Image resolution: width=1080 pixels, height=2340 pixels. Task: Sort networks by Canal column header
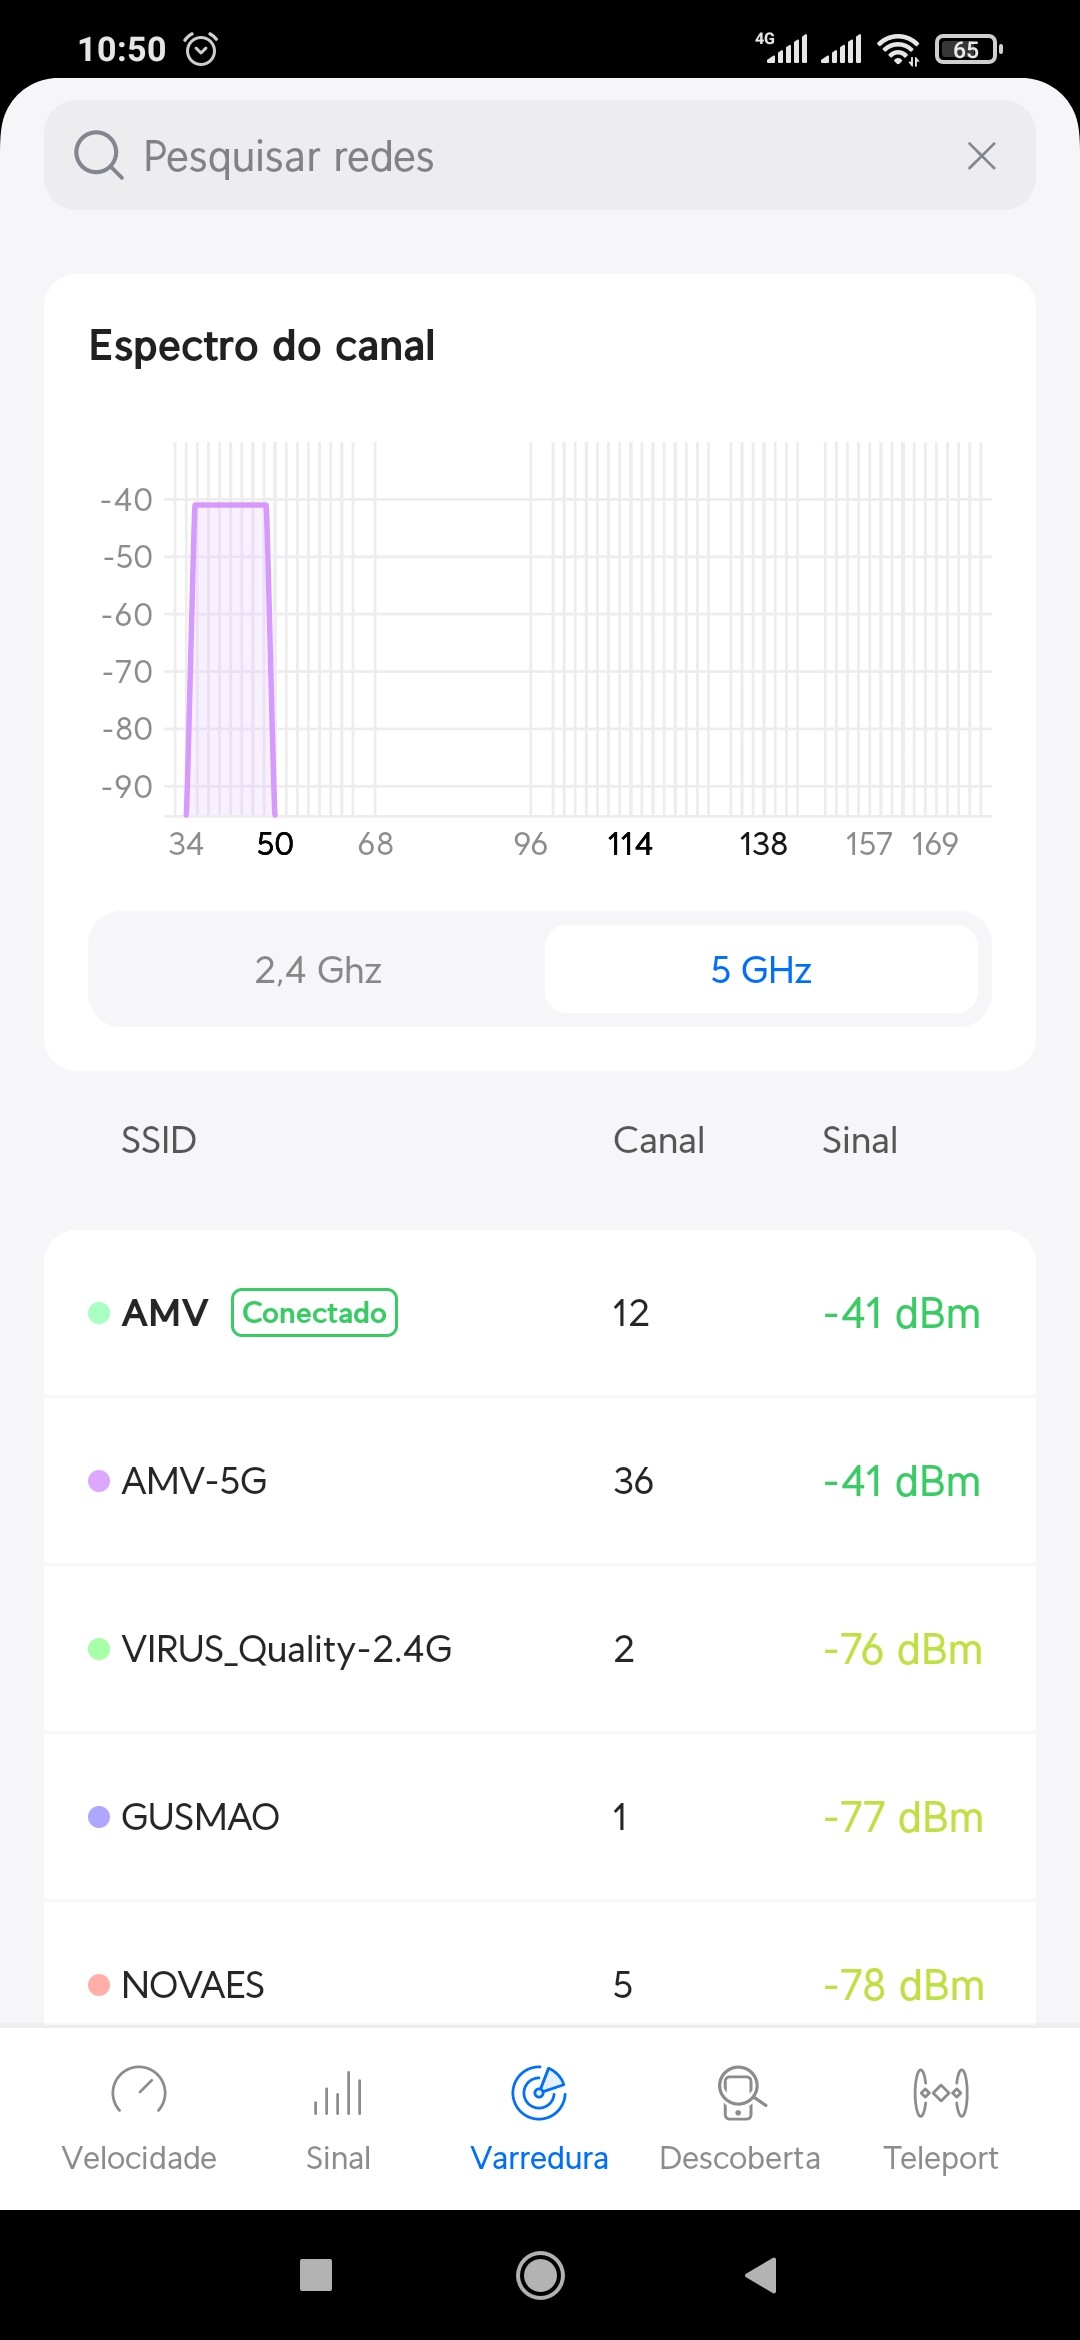coord(658,1140)
